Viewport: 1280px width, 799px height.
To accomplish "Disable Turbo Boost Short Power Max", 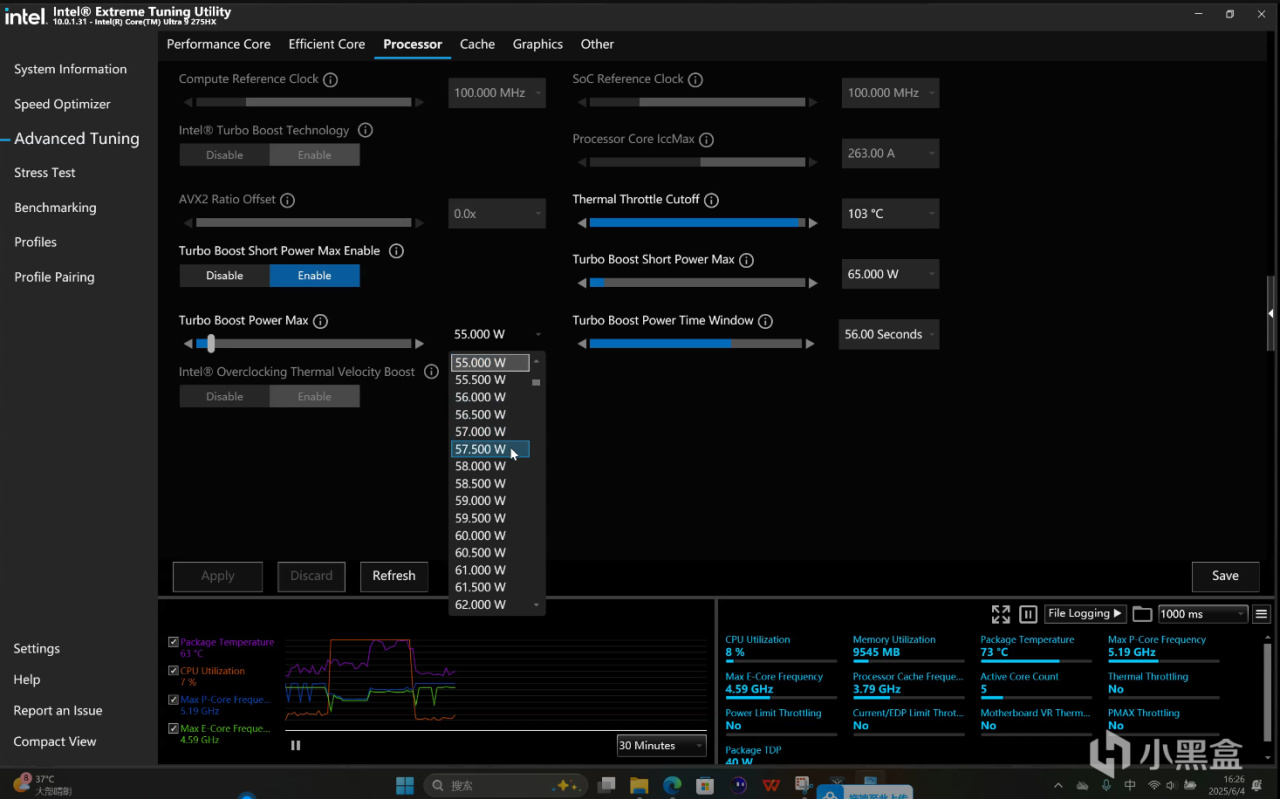I will [x=225, y=276].
